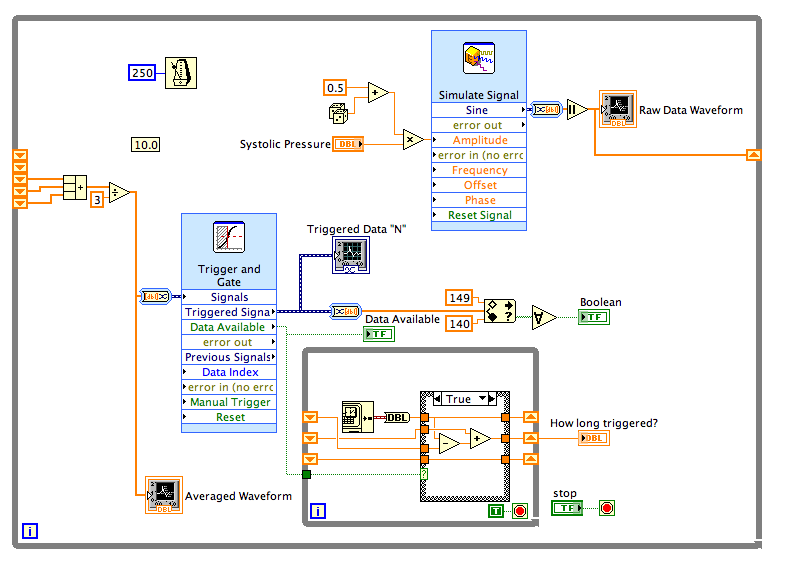Click the Reset input of Trigger and Gate
Screen dimensions: 785x563
click(229, 417)
